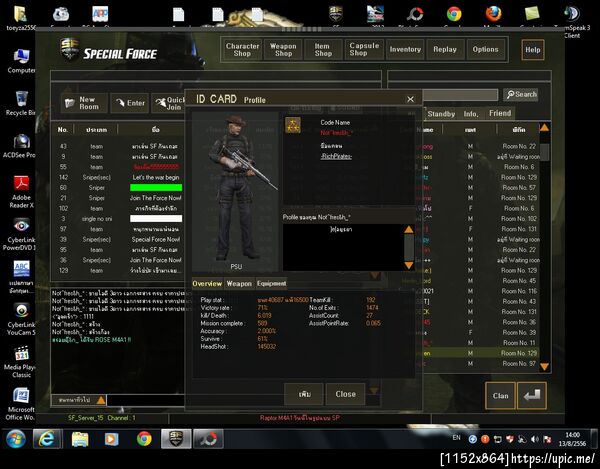Open the CyberLink YouCam desktop icon
This screenshot has width=600, height=469.
[x=21, y=319]
